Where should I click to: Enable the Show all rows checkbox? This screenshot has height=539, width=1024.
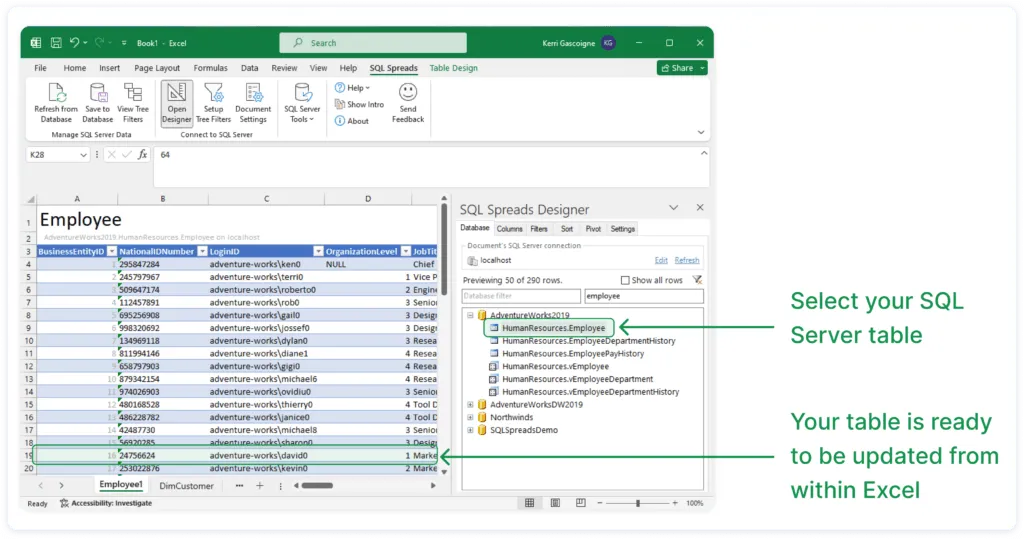point(625,280)
